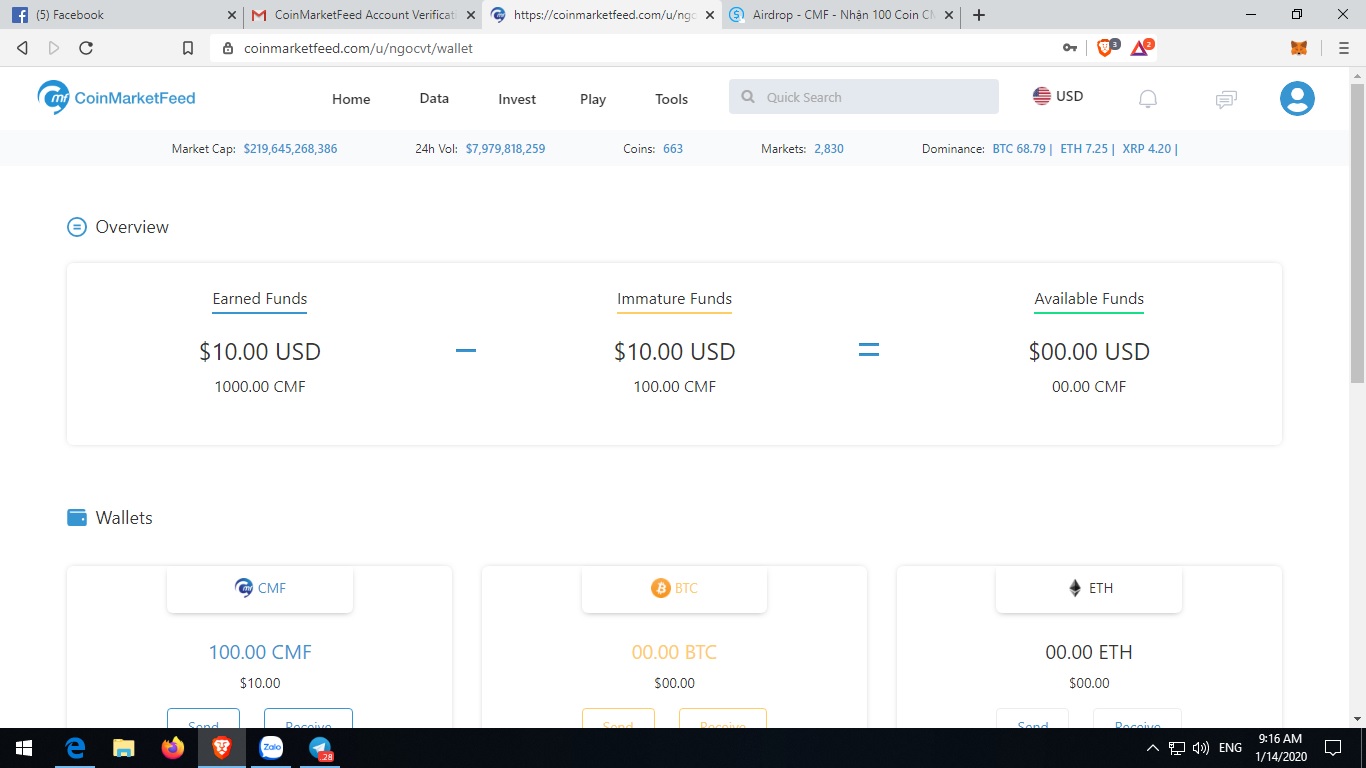Open Zalo from the taskbar
Viewport: 1366px width, 768px height.
click(x=271, y=748)
